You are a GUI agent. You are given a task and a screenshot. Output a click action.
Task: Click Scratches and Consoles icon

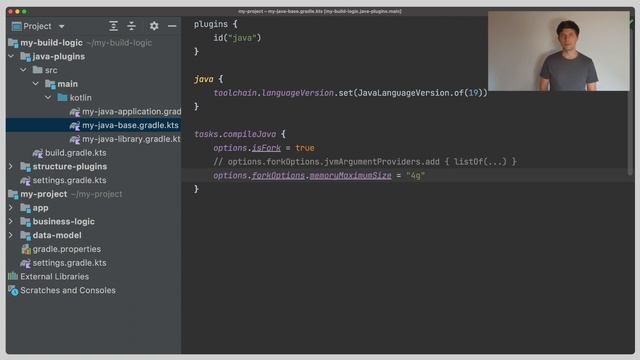pos(13,291)
